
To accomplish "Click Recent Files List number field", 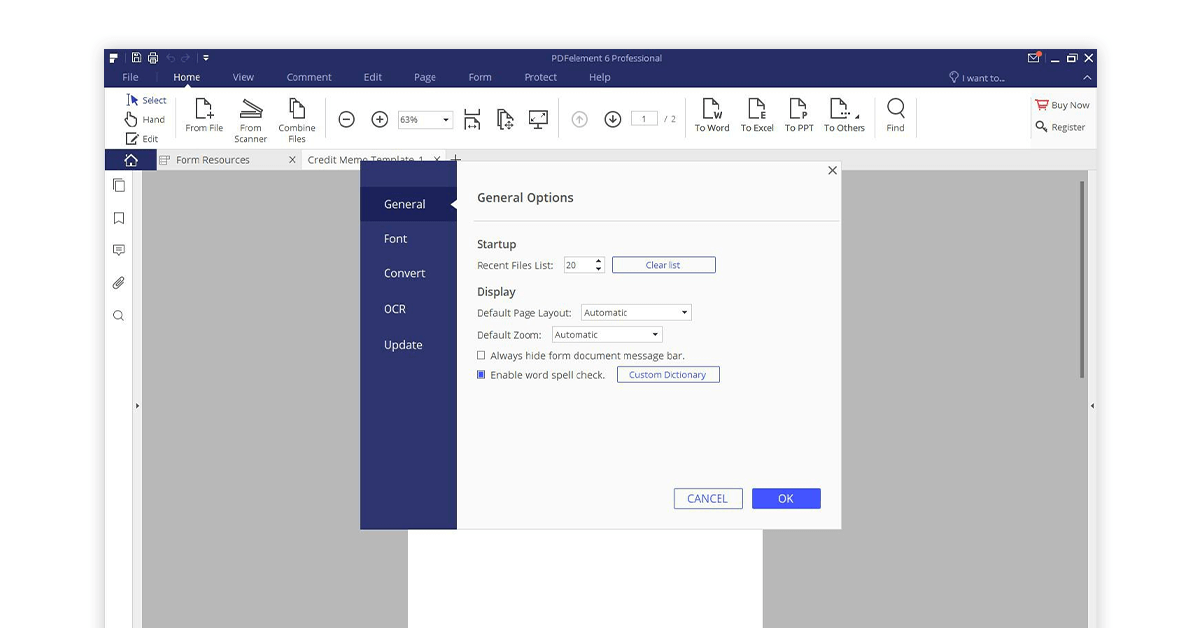I will pyautogui.click(x=584, y=265).
